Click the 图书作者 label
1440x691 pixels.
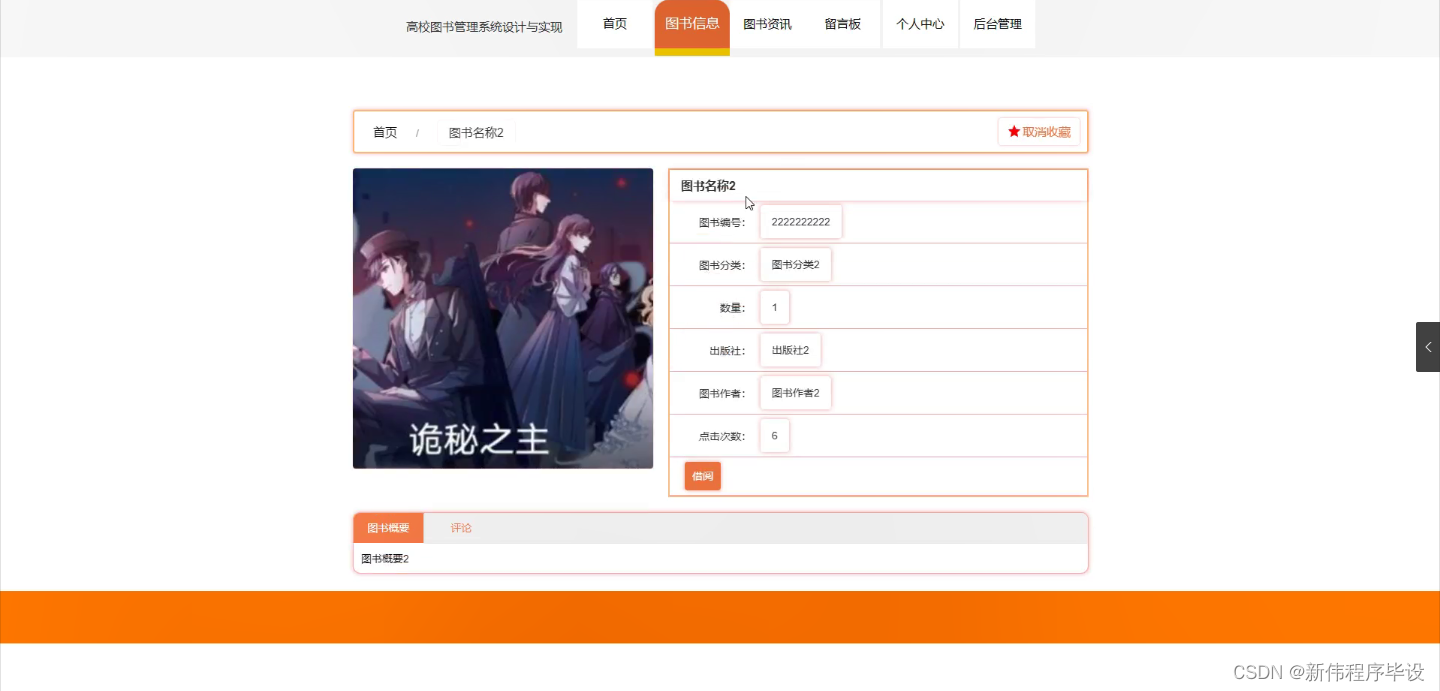tap(722, 394)
